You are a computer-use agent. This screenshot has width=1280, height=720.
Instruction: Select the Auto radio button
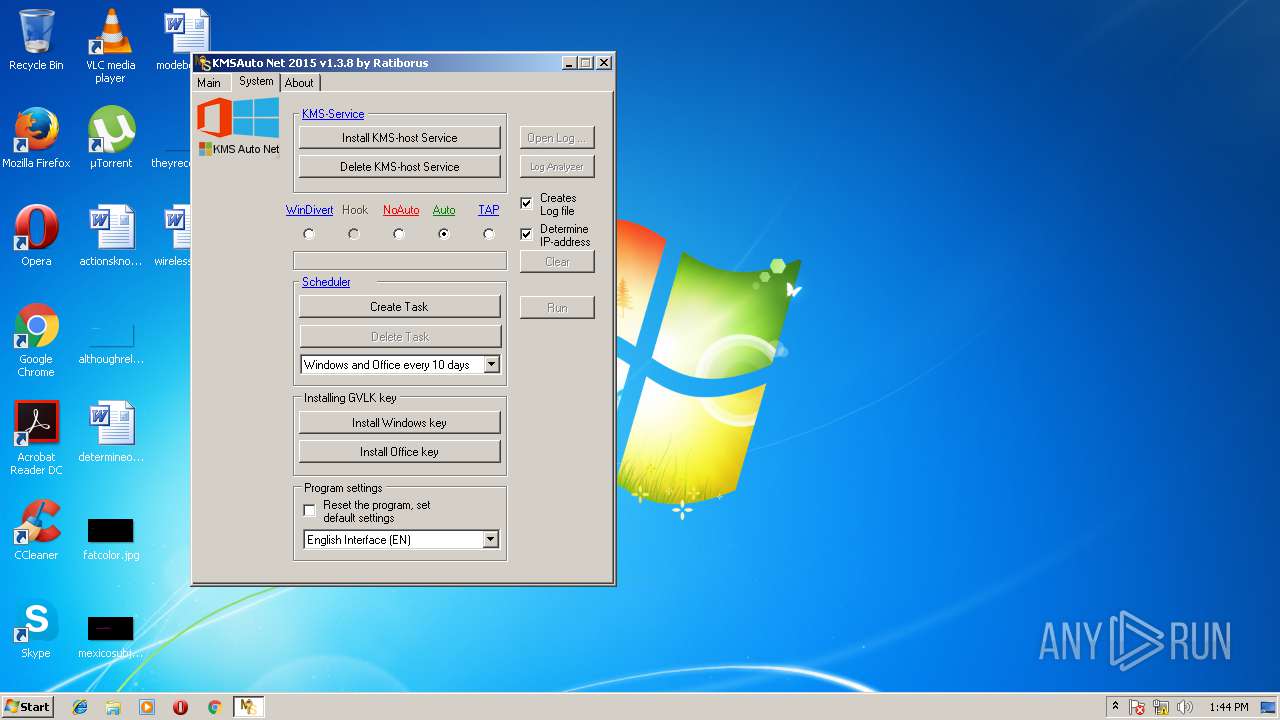[x=444, y=234]
